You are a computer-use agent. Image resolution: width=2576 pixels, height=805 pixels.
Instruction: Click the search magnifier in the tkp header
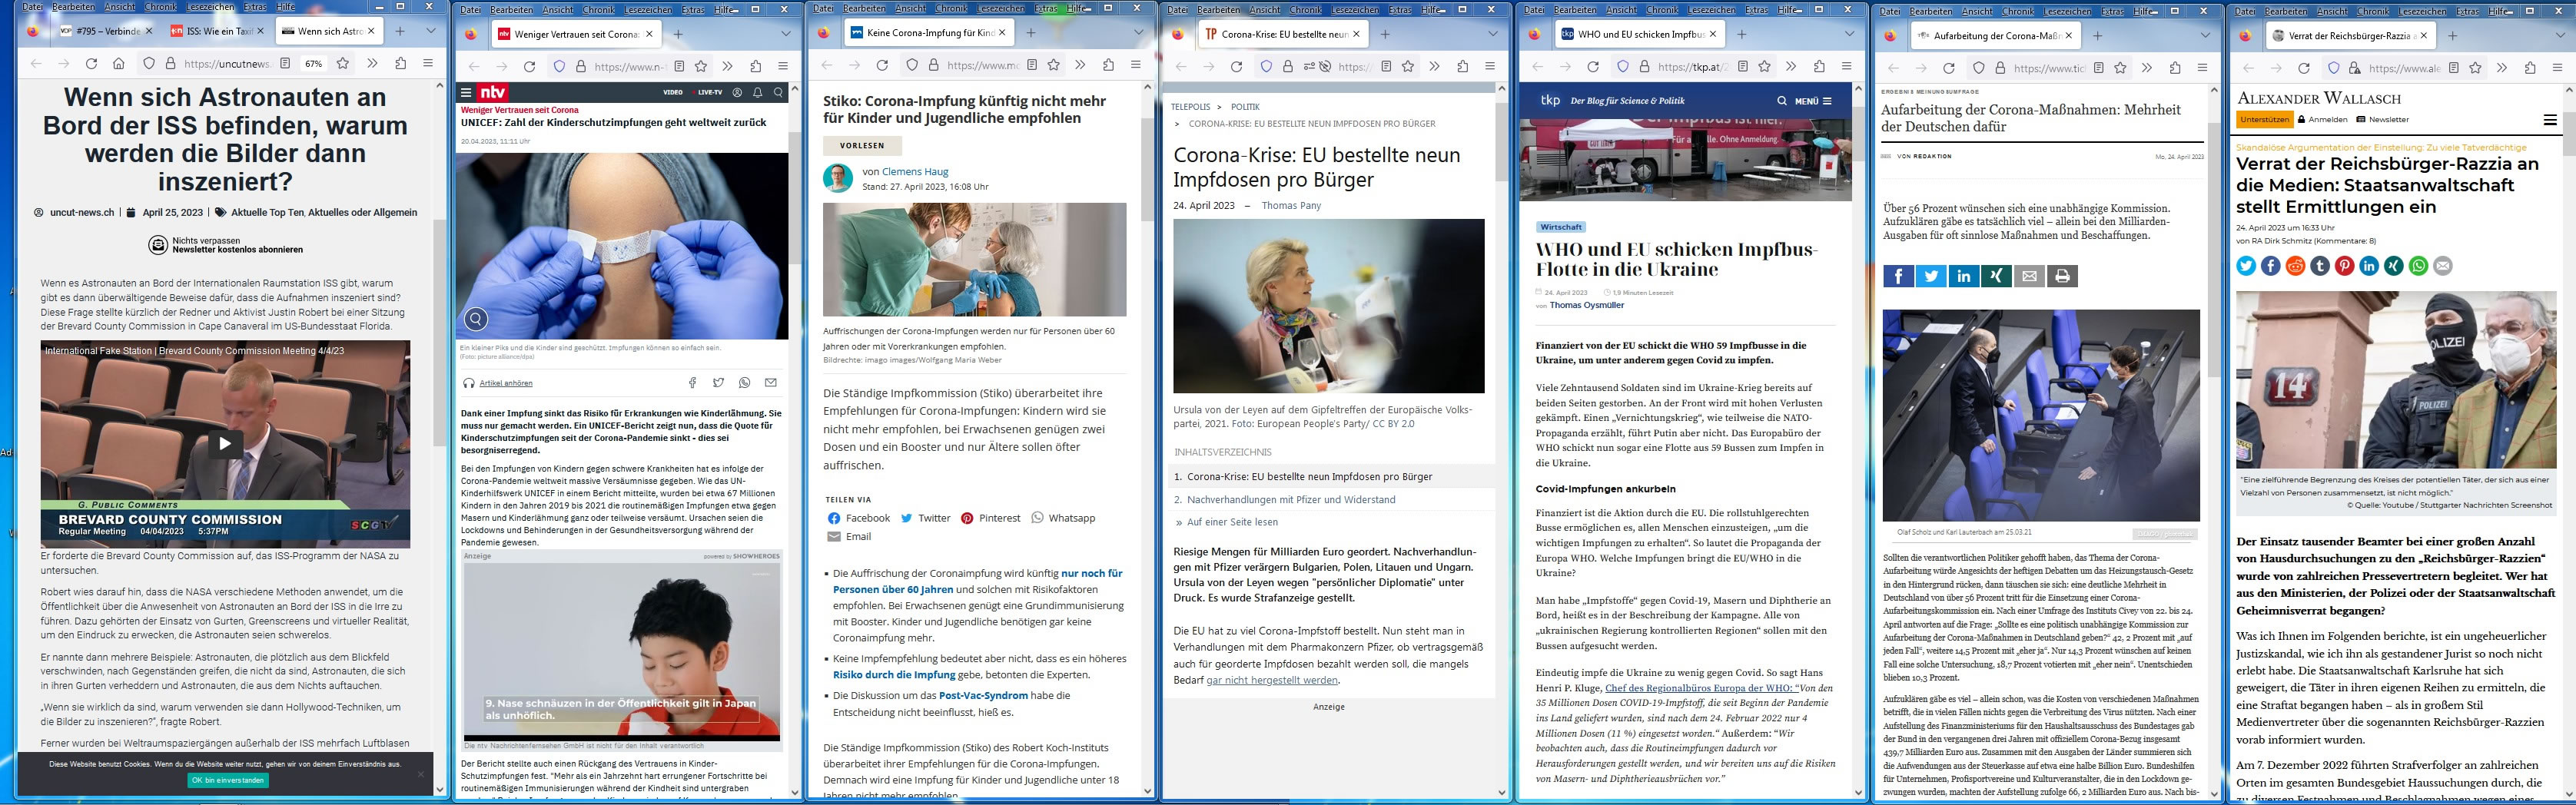click(x=1781, y=101)
